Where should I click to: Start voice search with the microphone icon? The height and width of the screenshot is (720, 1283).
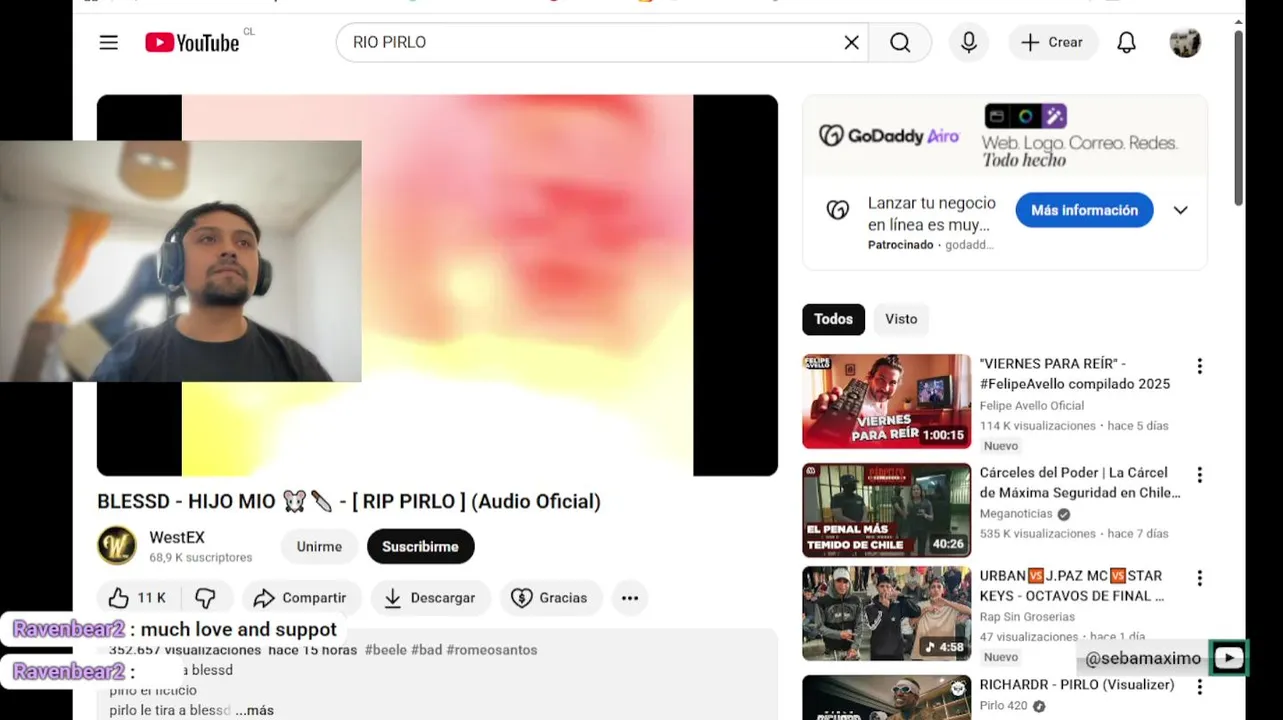click(968, 42)
